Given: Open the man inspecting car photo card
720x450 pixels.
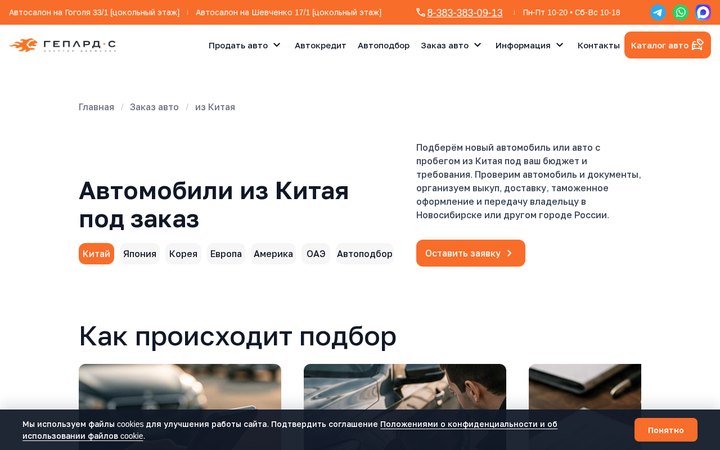Looking at the screenshot, I should click(x=405, y=387).
